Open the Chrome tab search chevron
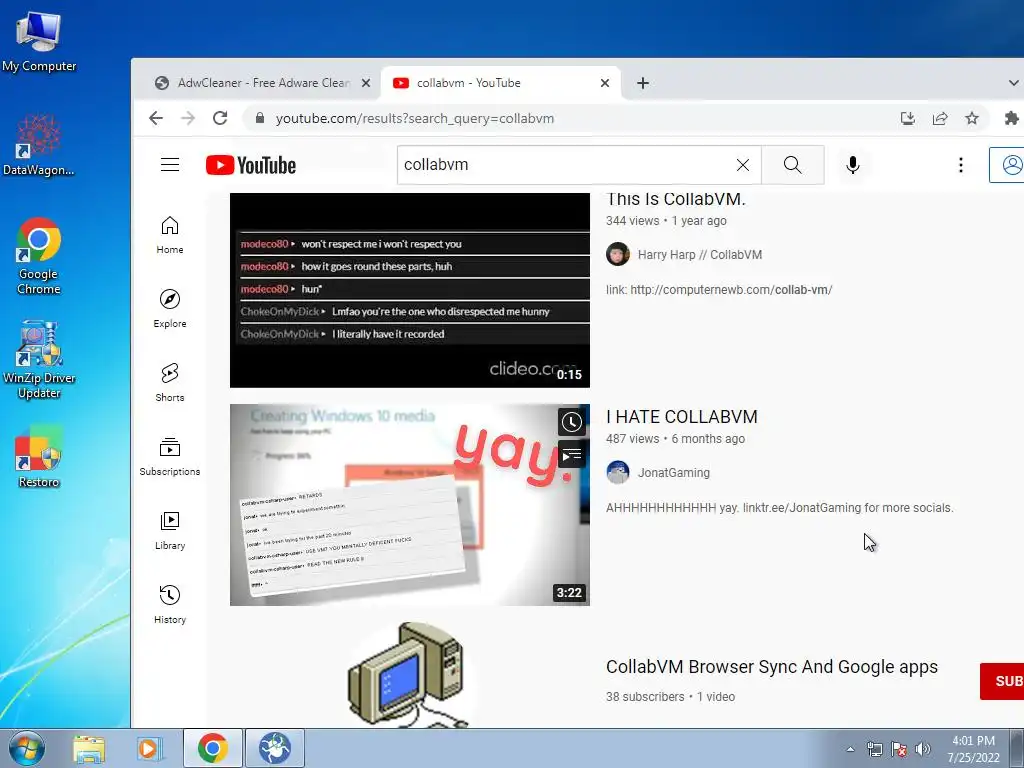 (1013, 83)
